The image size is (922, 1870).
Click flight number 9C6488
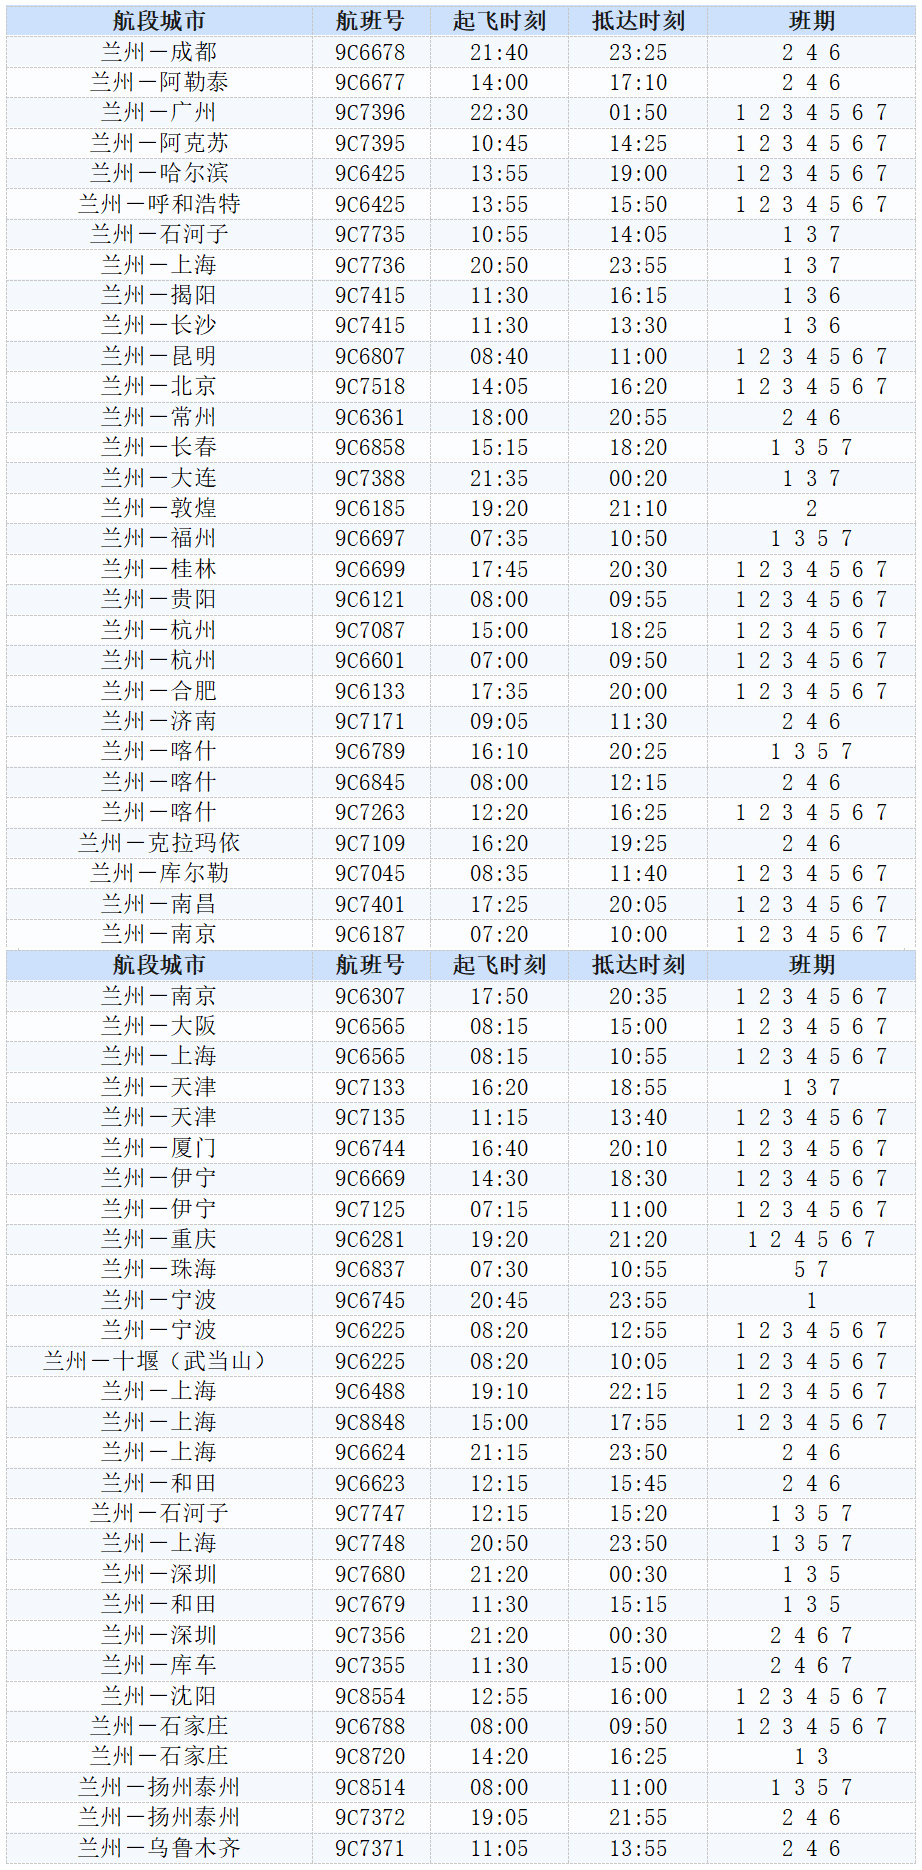[x=370, y=1391]
